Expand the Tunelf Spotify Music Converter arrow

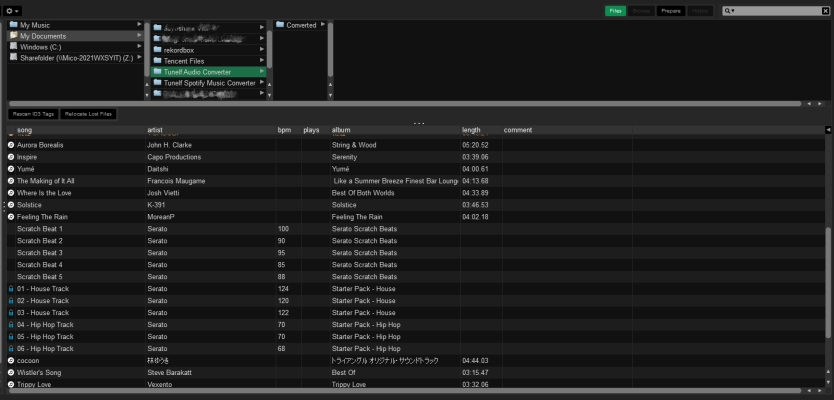tap(262, 83)
